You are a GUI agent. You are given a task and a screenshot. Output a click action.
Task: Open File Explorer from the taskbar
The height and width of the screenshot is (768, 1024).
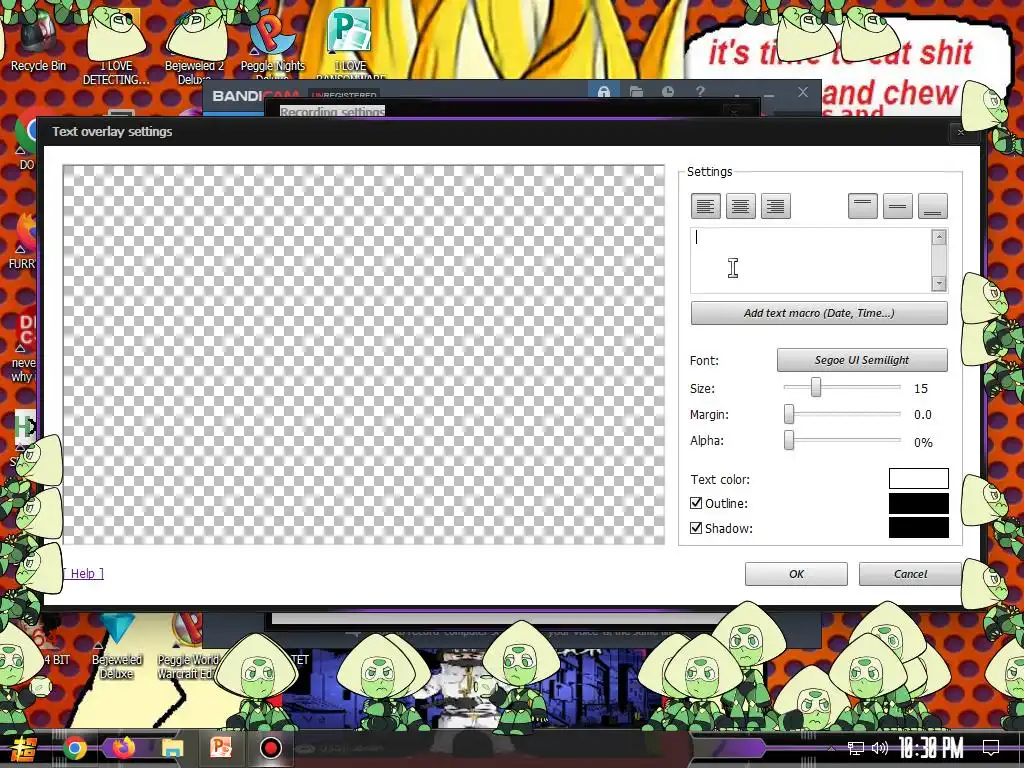click(x=172, y=748)
